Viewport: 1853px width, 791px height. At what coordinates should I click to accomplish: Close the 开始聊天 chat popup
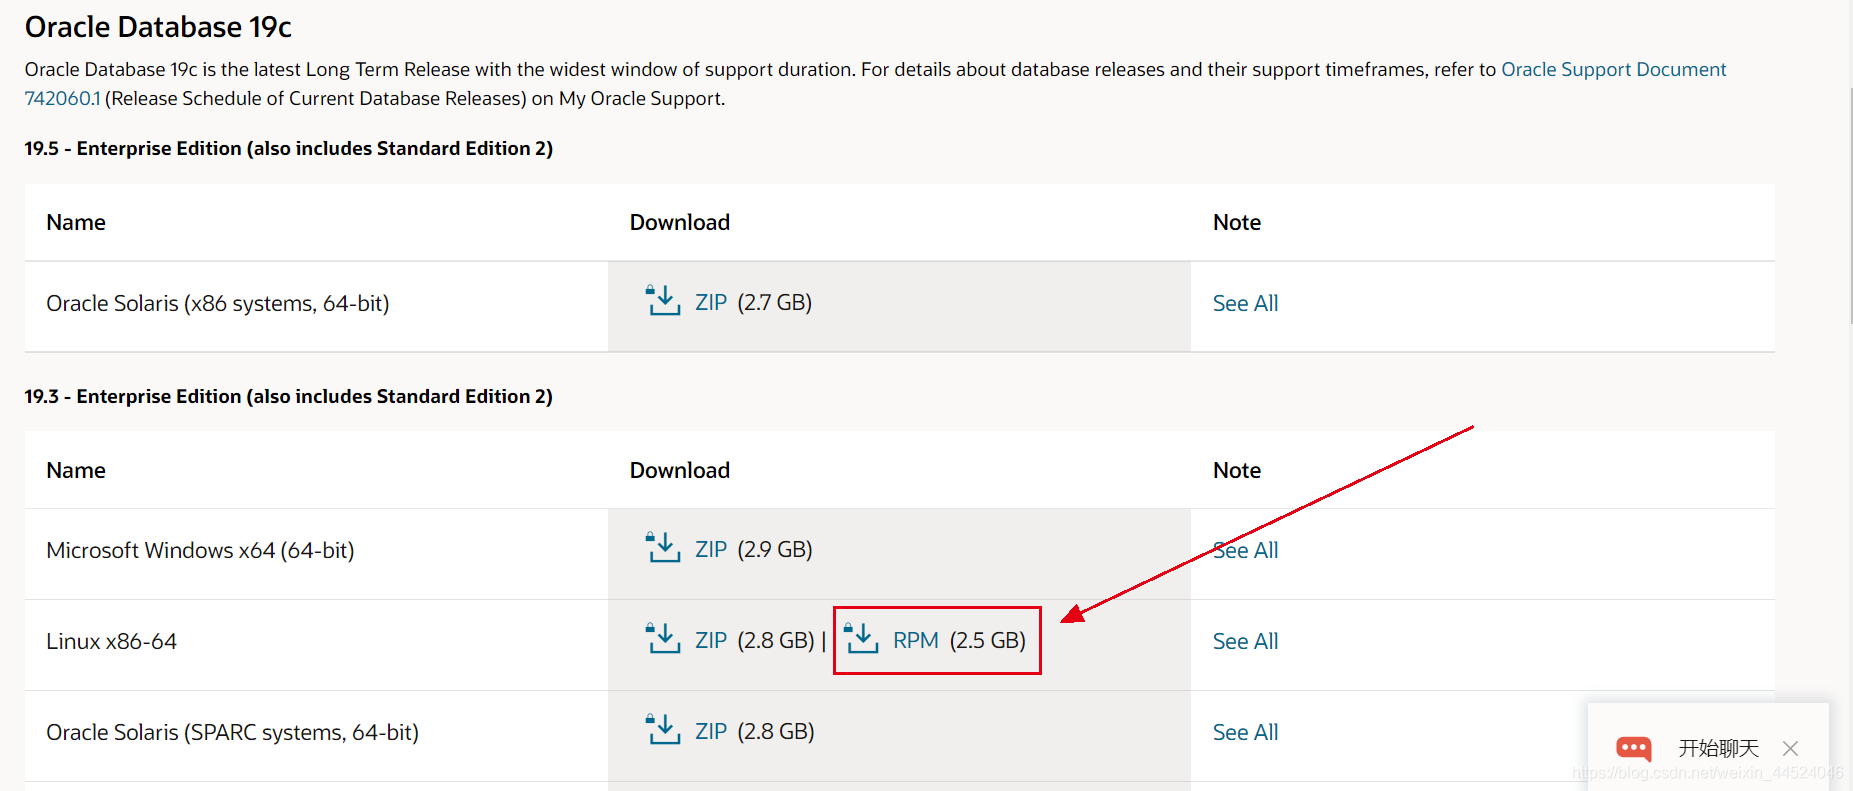[1790, 748]
